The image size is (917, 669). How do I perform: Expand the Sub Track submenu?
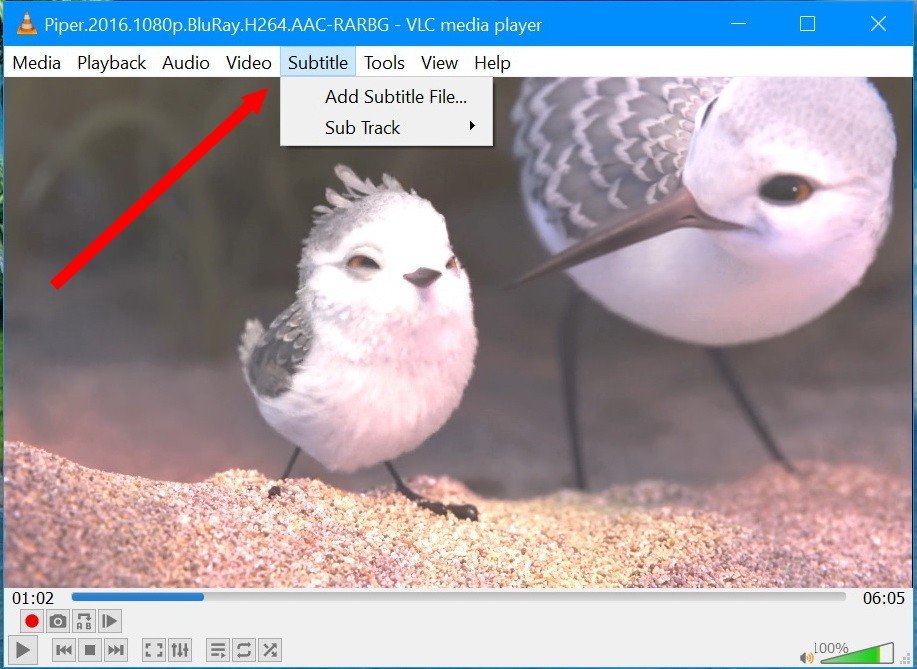[387, 127]
